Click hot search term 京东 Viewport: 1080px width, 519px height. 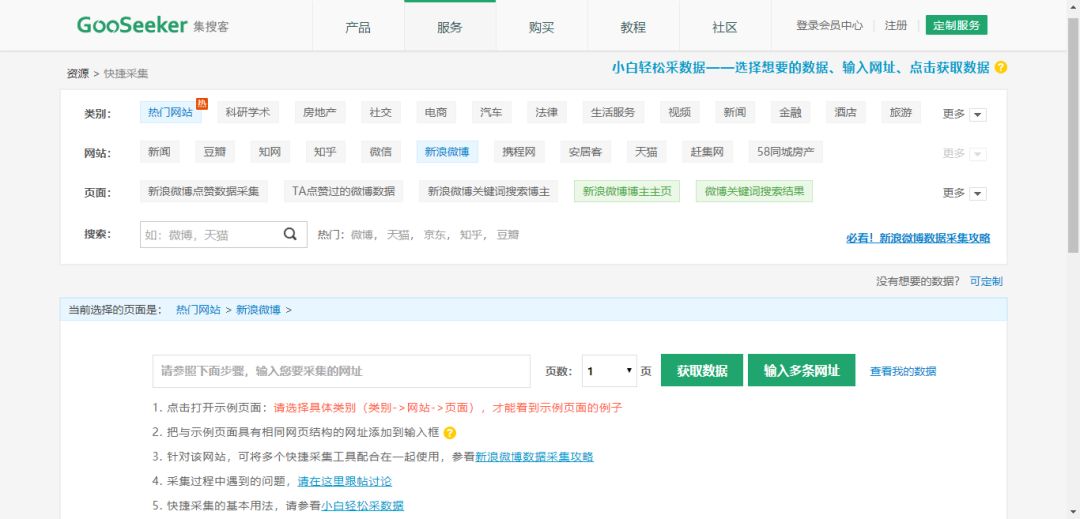point(434,235)
